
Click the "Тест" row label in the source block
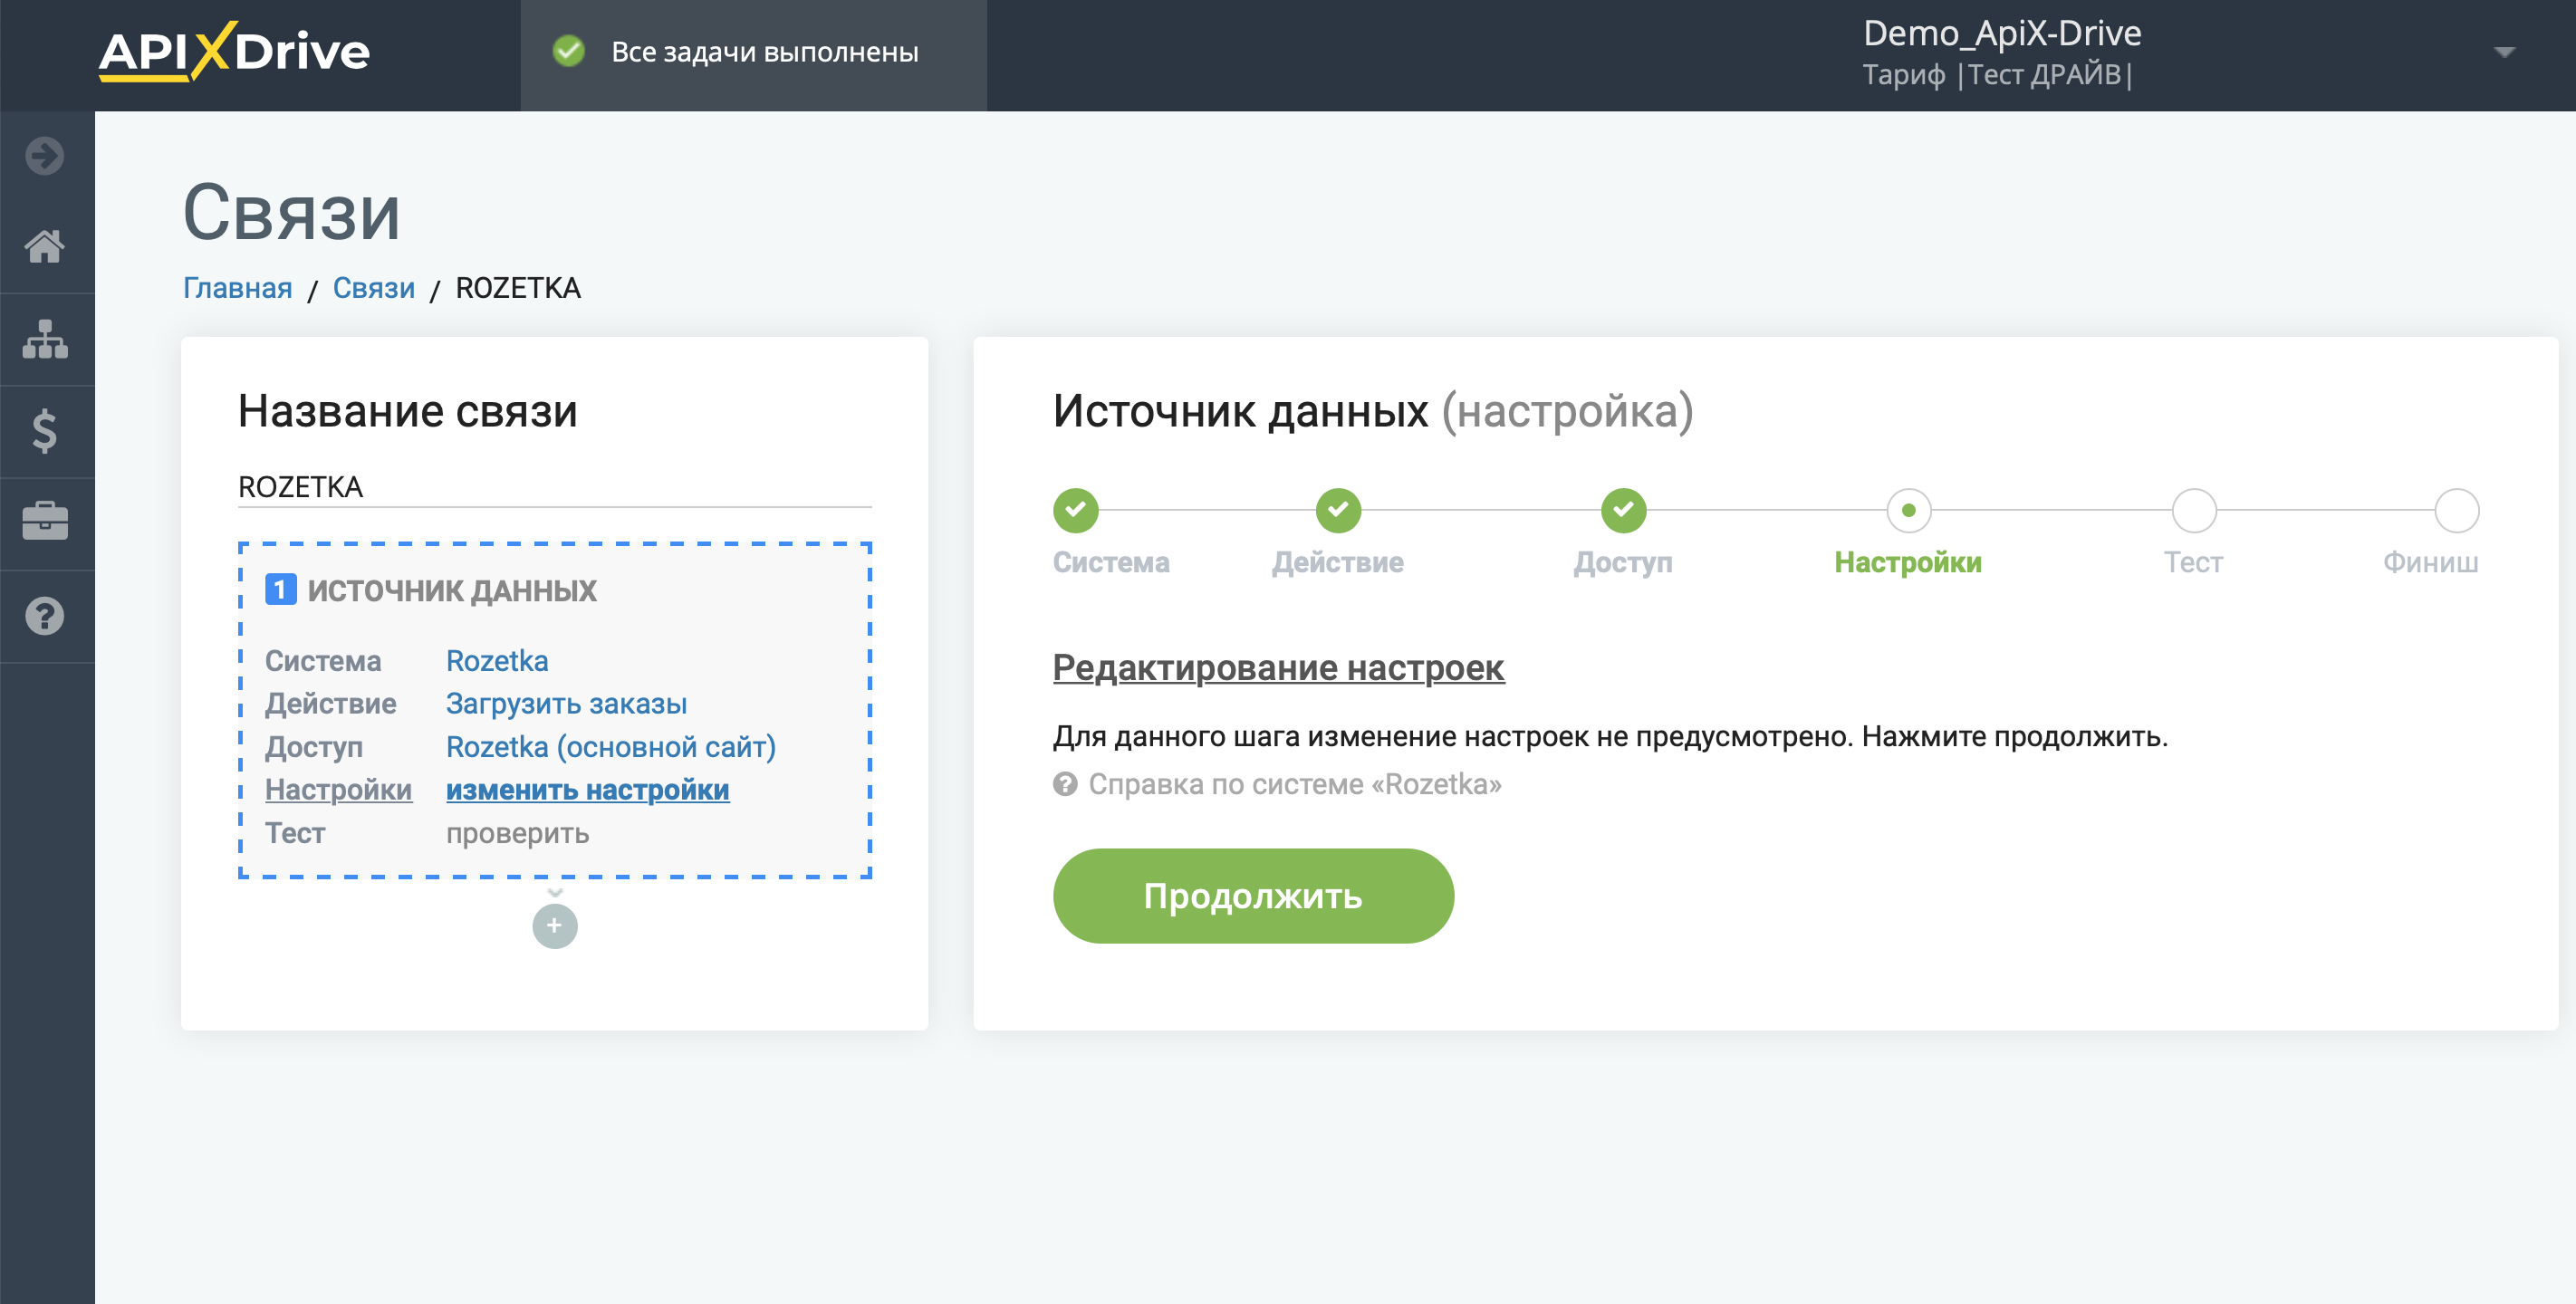(x=295, y=833)
